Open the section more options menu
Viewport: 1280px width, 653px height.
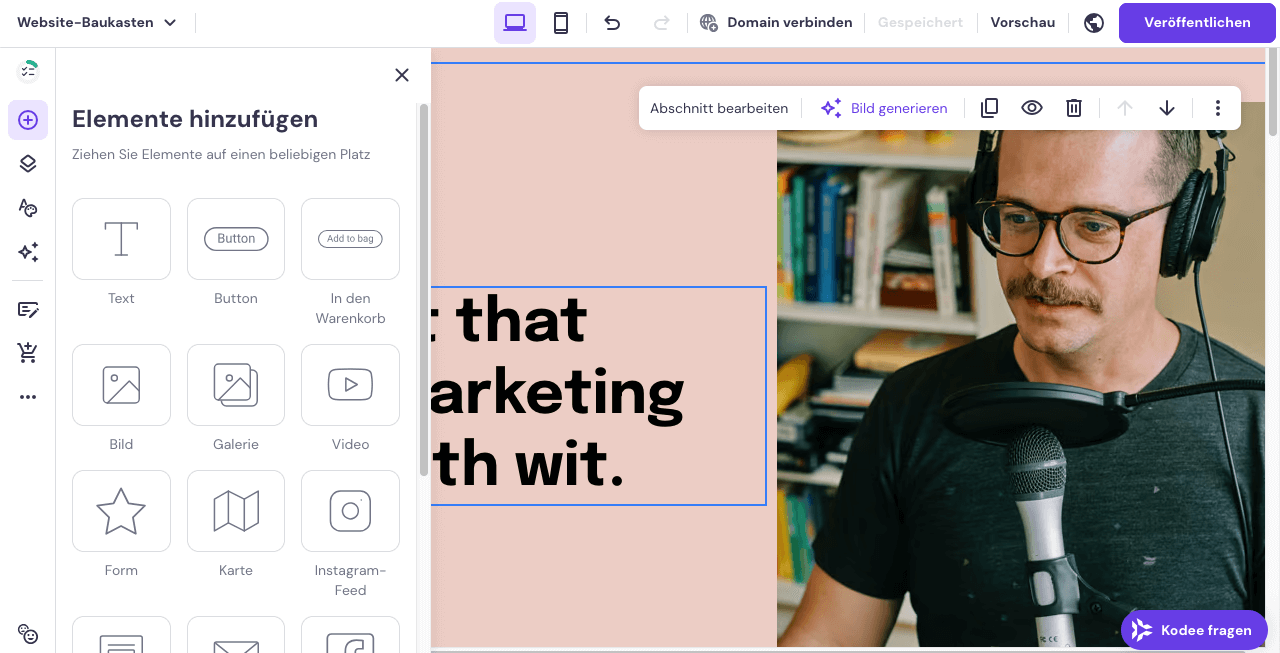tap(1218, 108)
